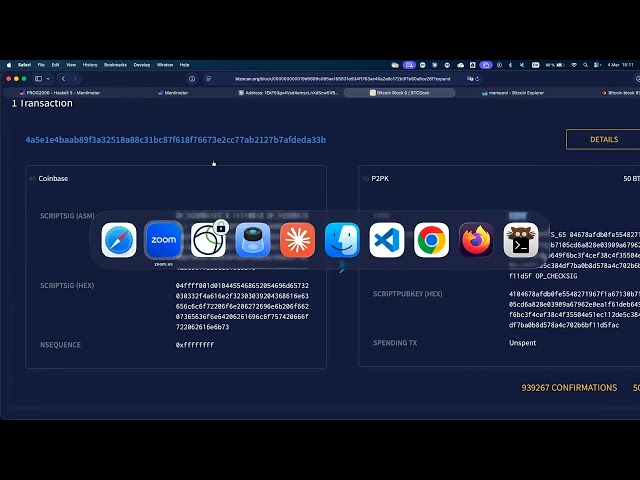
Task: Click the 1 Transaction heading
Action: (x=42, y=103)
